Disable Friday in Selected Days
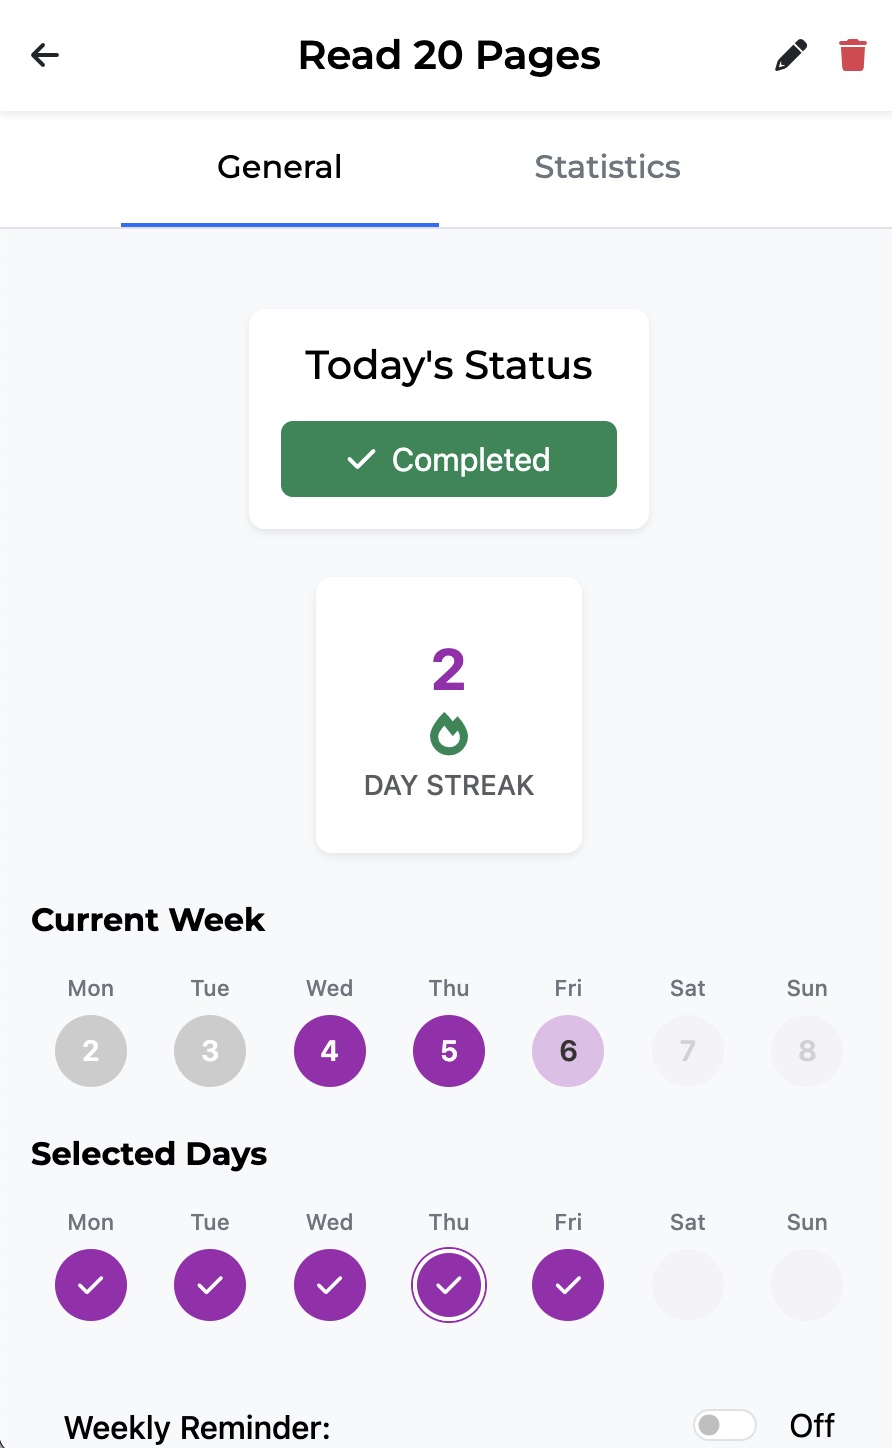Screen dimensions: 892x1448 pyautogui.click(x=568, y=1285)
